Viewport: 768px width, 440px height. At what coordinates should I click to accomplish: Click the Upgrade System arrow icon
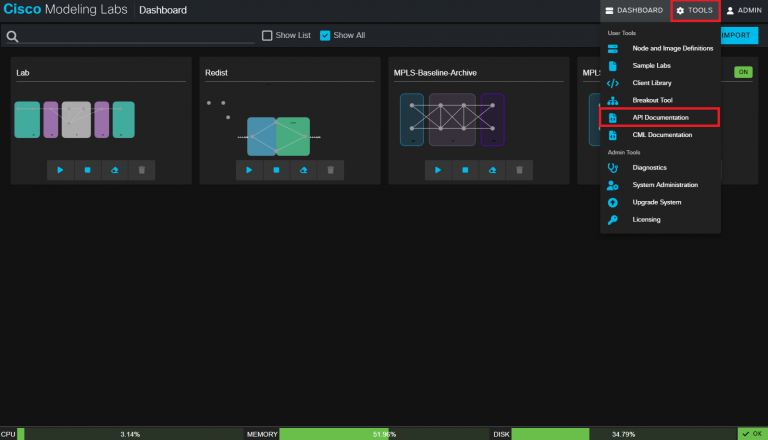tap(612, 202)
